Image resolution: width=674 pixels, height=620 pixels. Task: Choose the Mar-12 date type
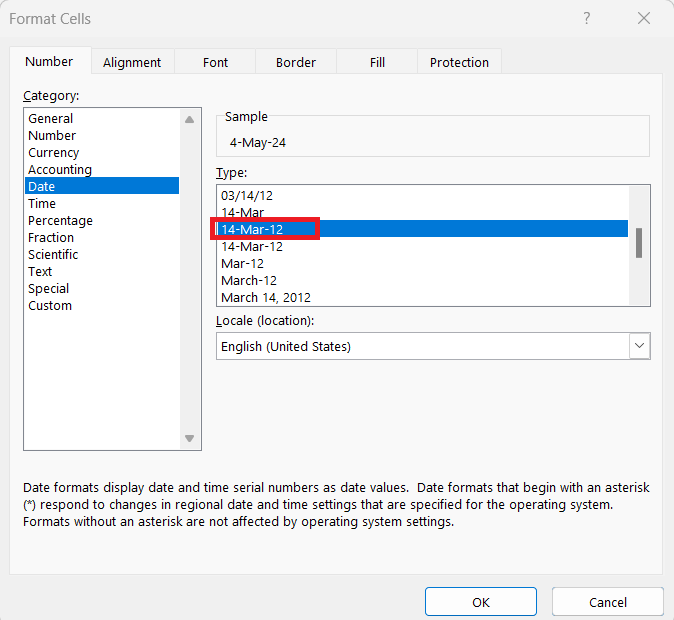[423, 263]
